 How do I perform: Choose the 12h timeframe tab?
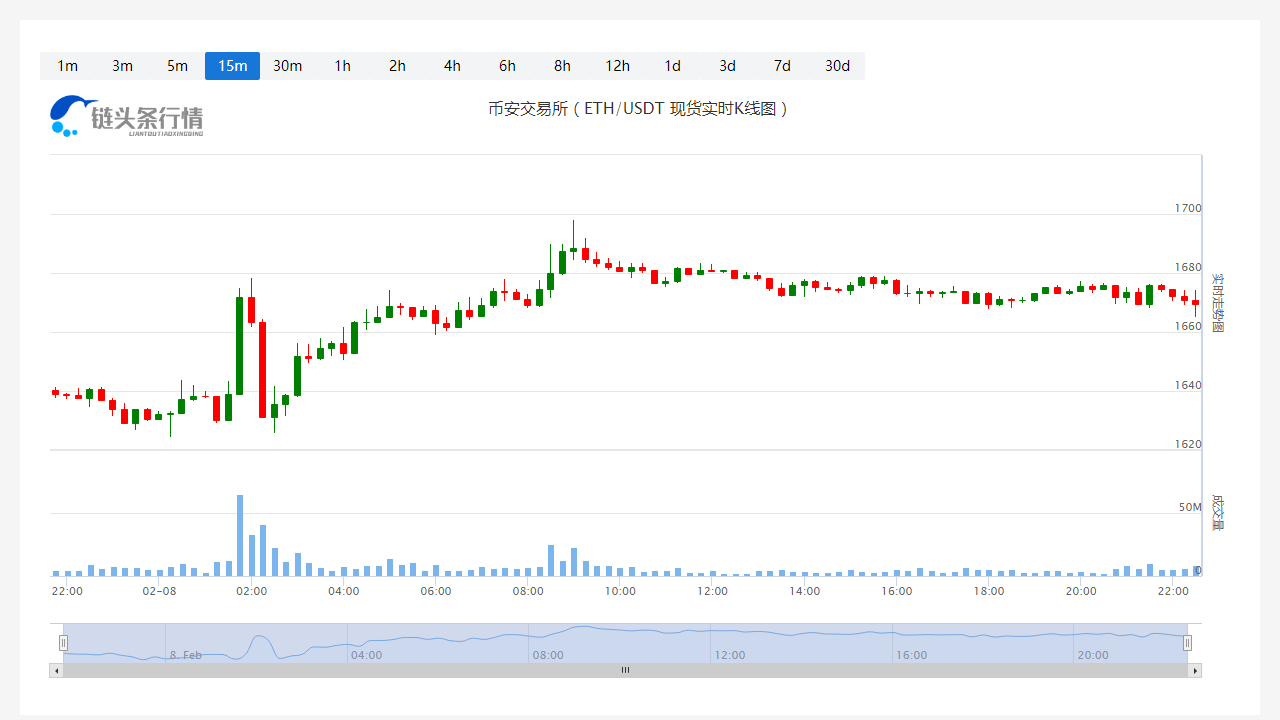617,66
